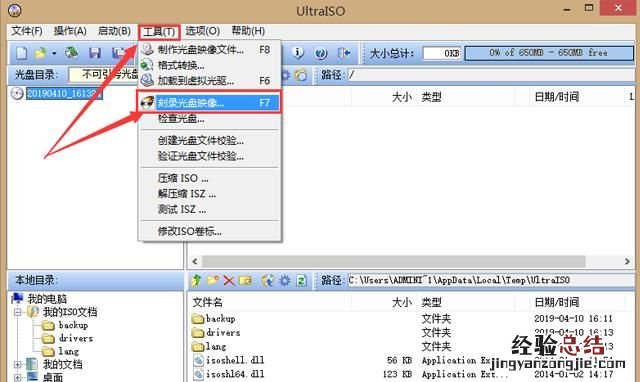The image size is (640, 382).
Task: Choose 创建光盘文件校验 menu entry
Action: (210, 141)
